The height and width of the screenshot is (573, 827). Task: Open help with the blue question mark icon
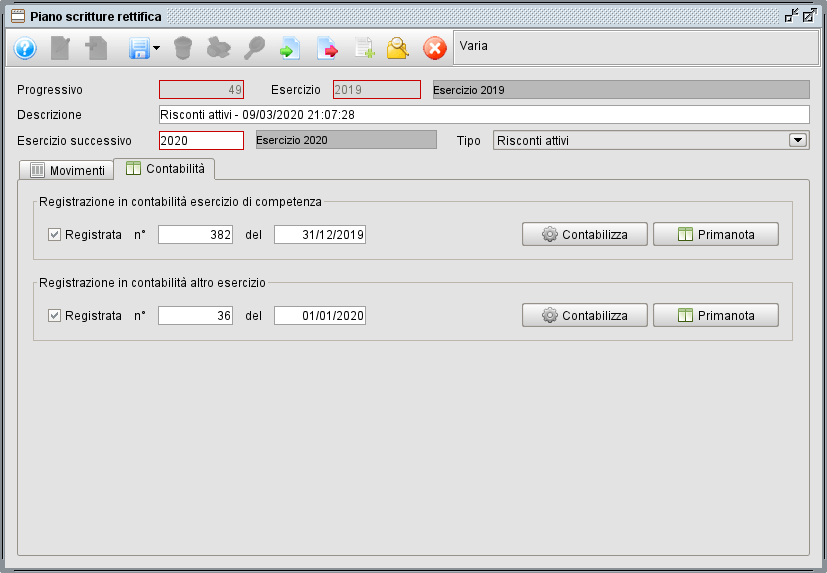[25, 49]
